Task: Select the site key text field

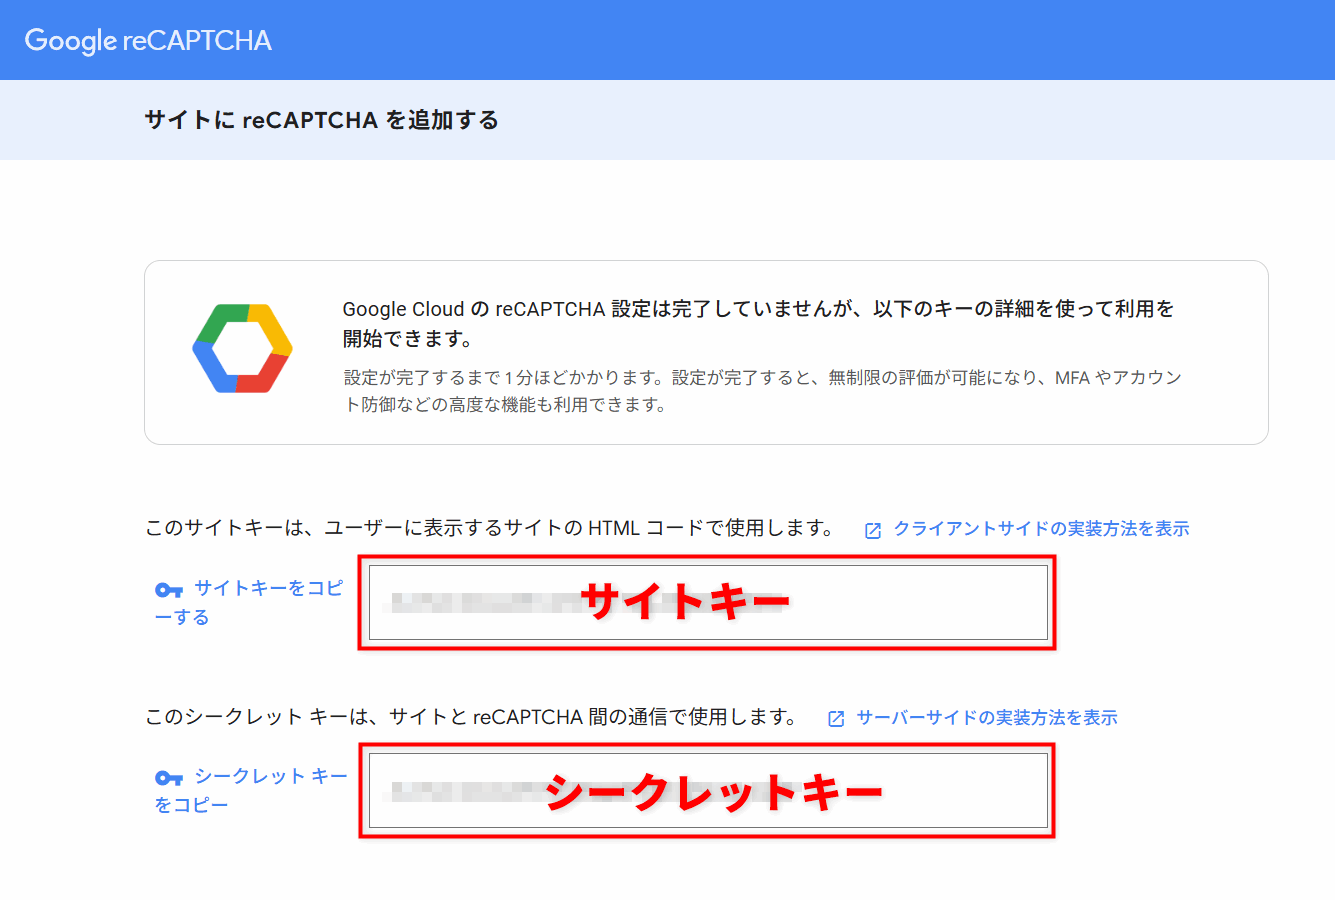Action: coord(708,602)
